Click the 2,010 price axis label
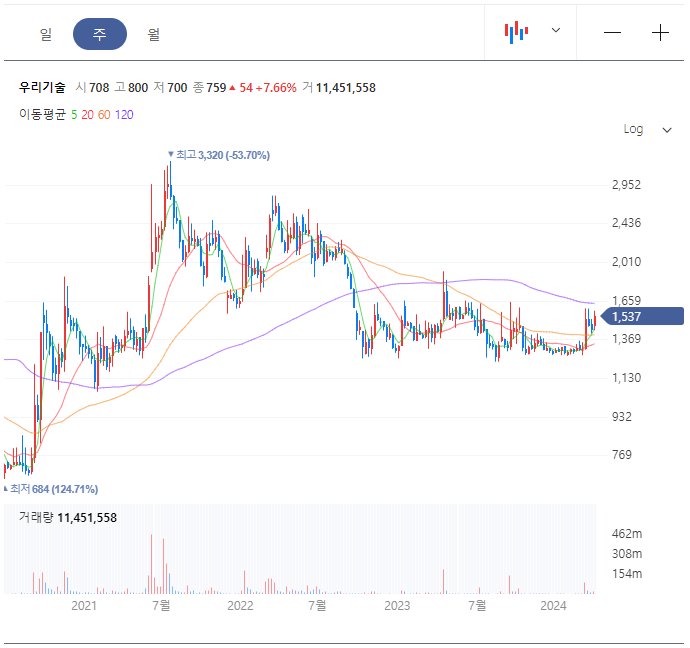The height and width of the screenshot is (648, 690). click(x=626, y=262)
